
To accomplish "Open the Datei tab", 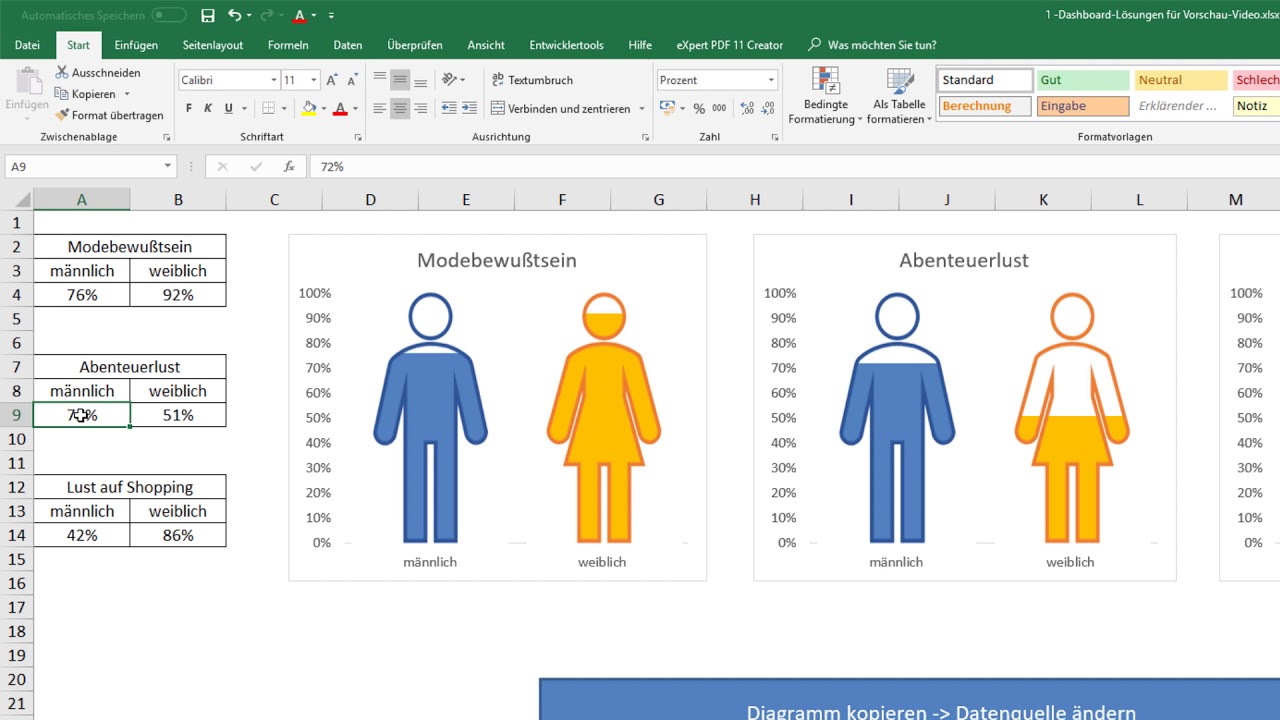I will [x=27, y=45].
